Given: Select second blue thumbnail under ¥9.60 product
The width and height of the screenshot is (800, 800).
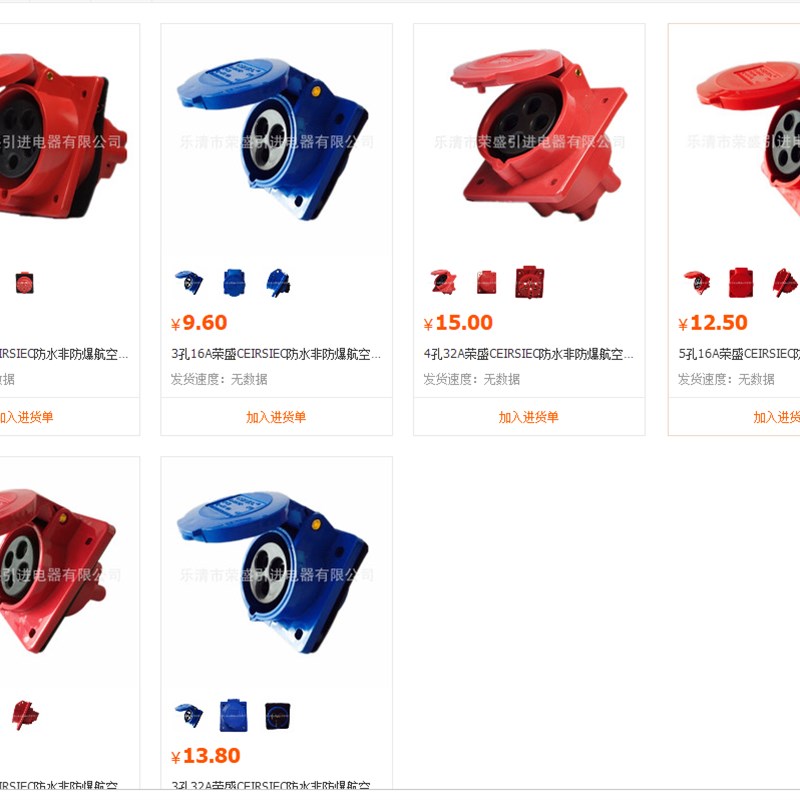Looking at the screenshot, I should (234, 282).
